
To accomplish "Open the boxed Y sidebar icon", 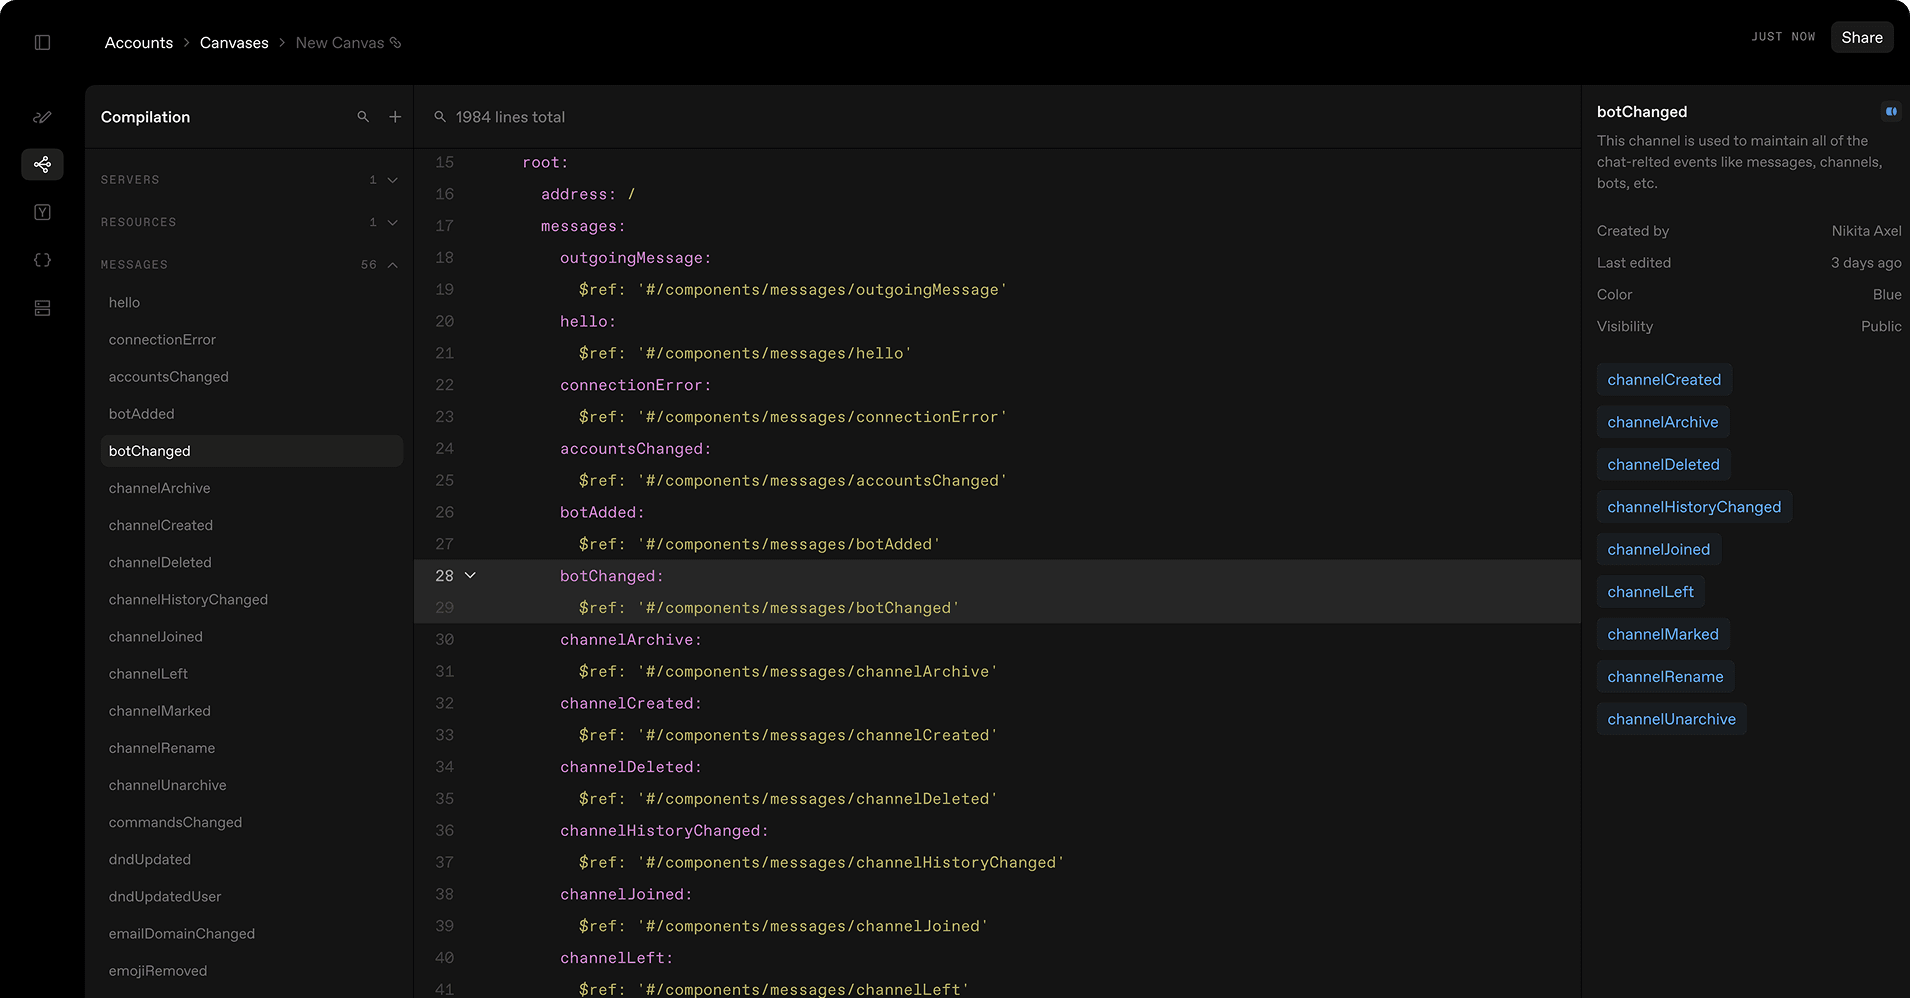I will 42,212.
